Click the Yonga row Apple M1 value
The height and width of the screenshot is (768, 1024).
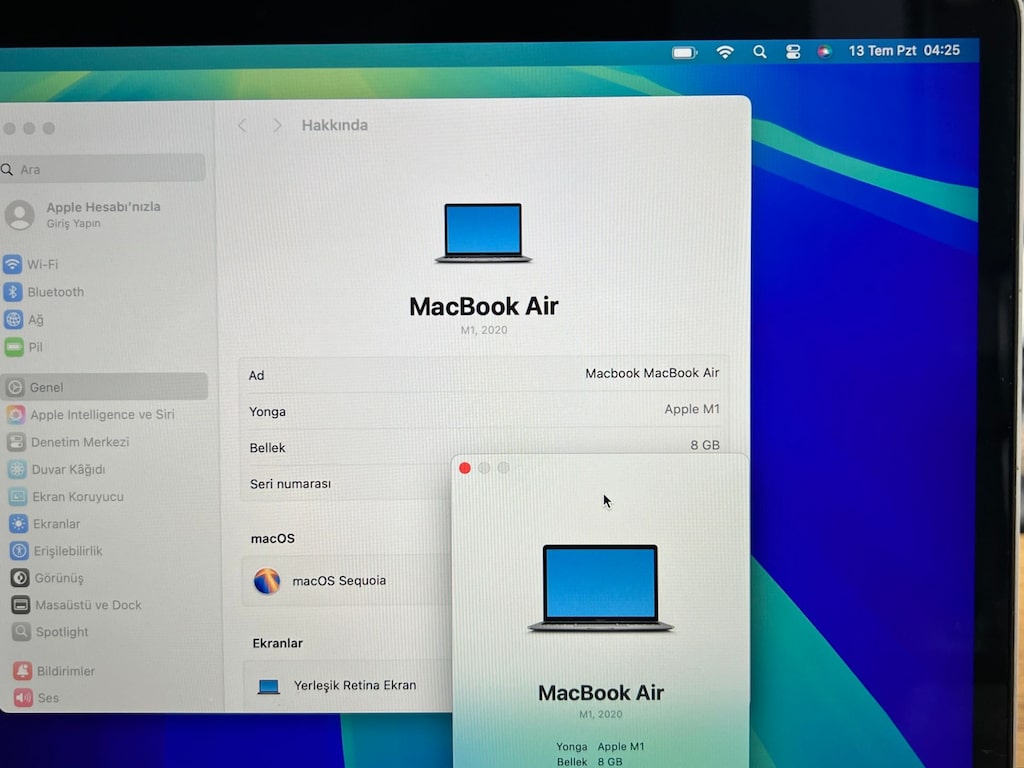pos(692,409)
